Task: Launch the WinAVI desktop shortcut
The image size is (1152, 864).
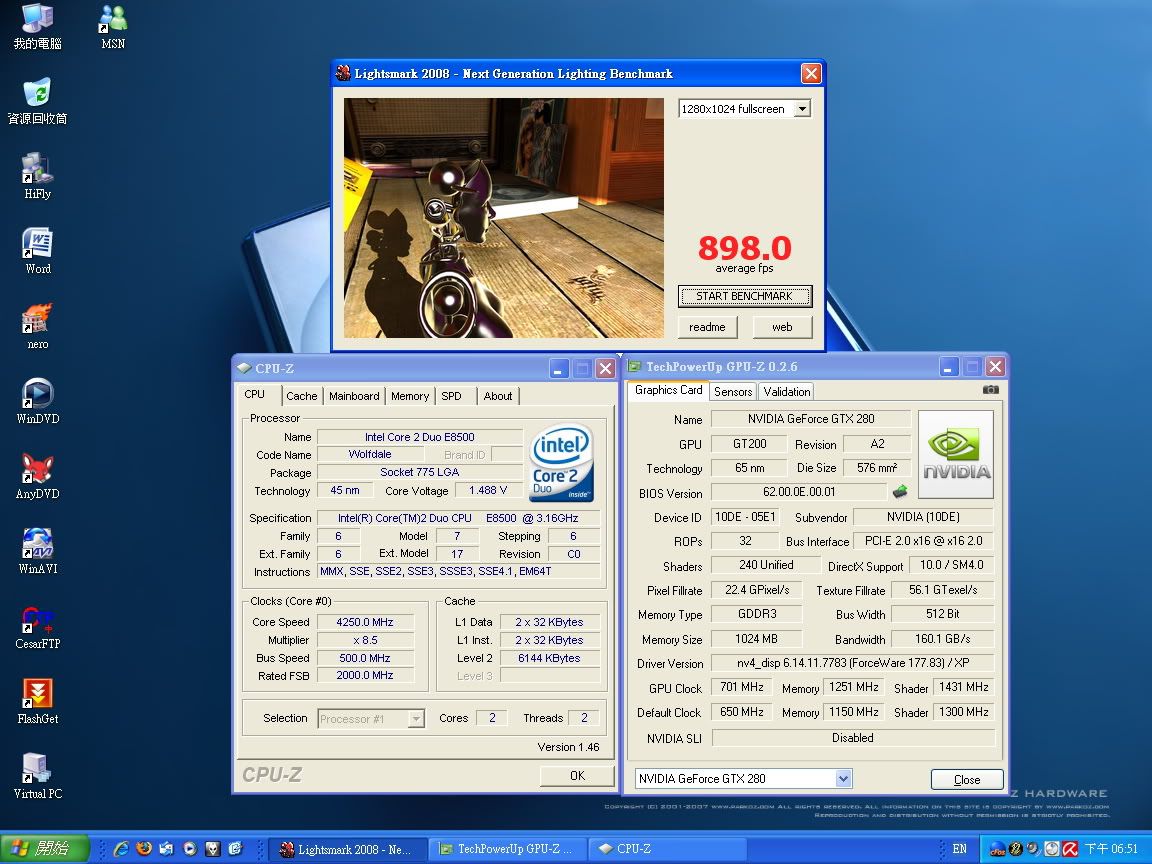Action: click(x=38, y=545)
